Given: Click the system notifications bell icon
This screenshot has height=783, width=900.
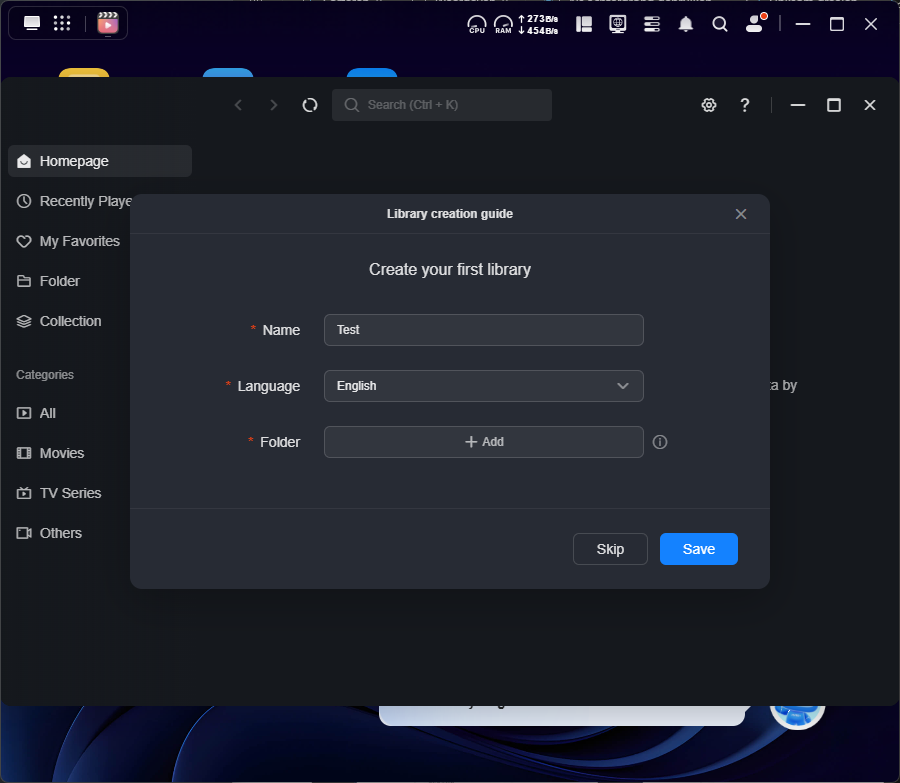Looking at the screenshot, I should (x=686, y=24).
